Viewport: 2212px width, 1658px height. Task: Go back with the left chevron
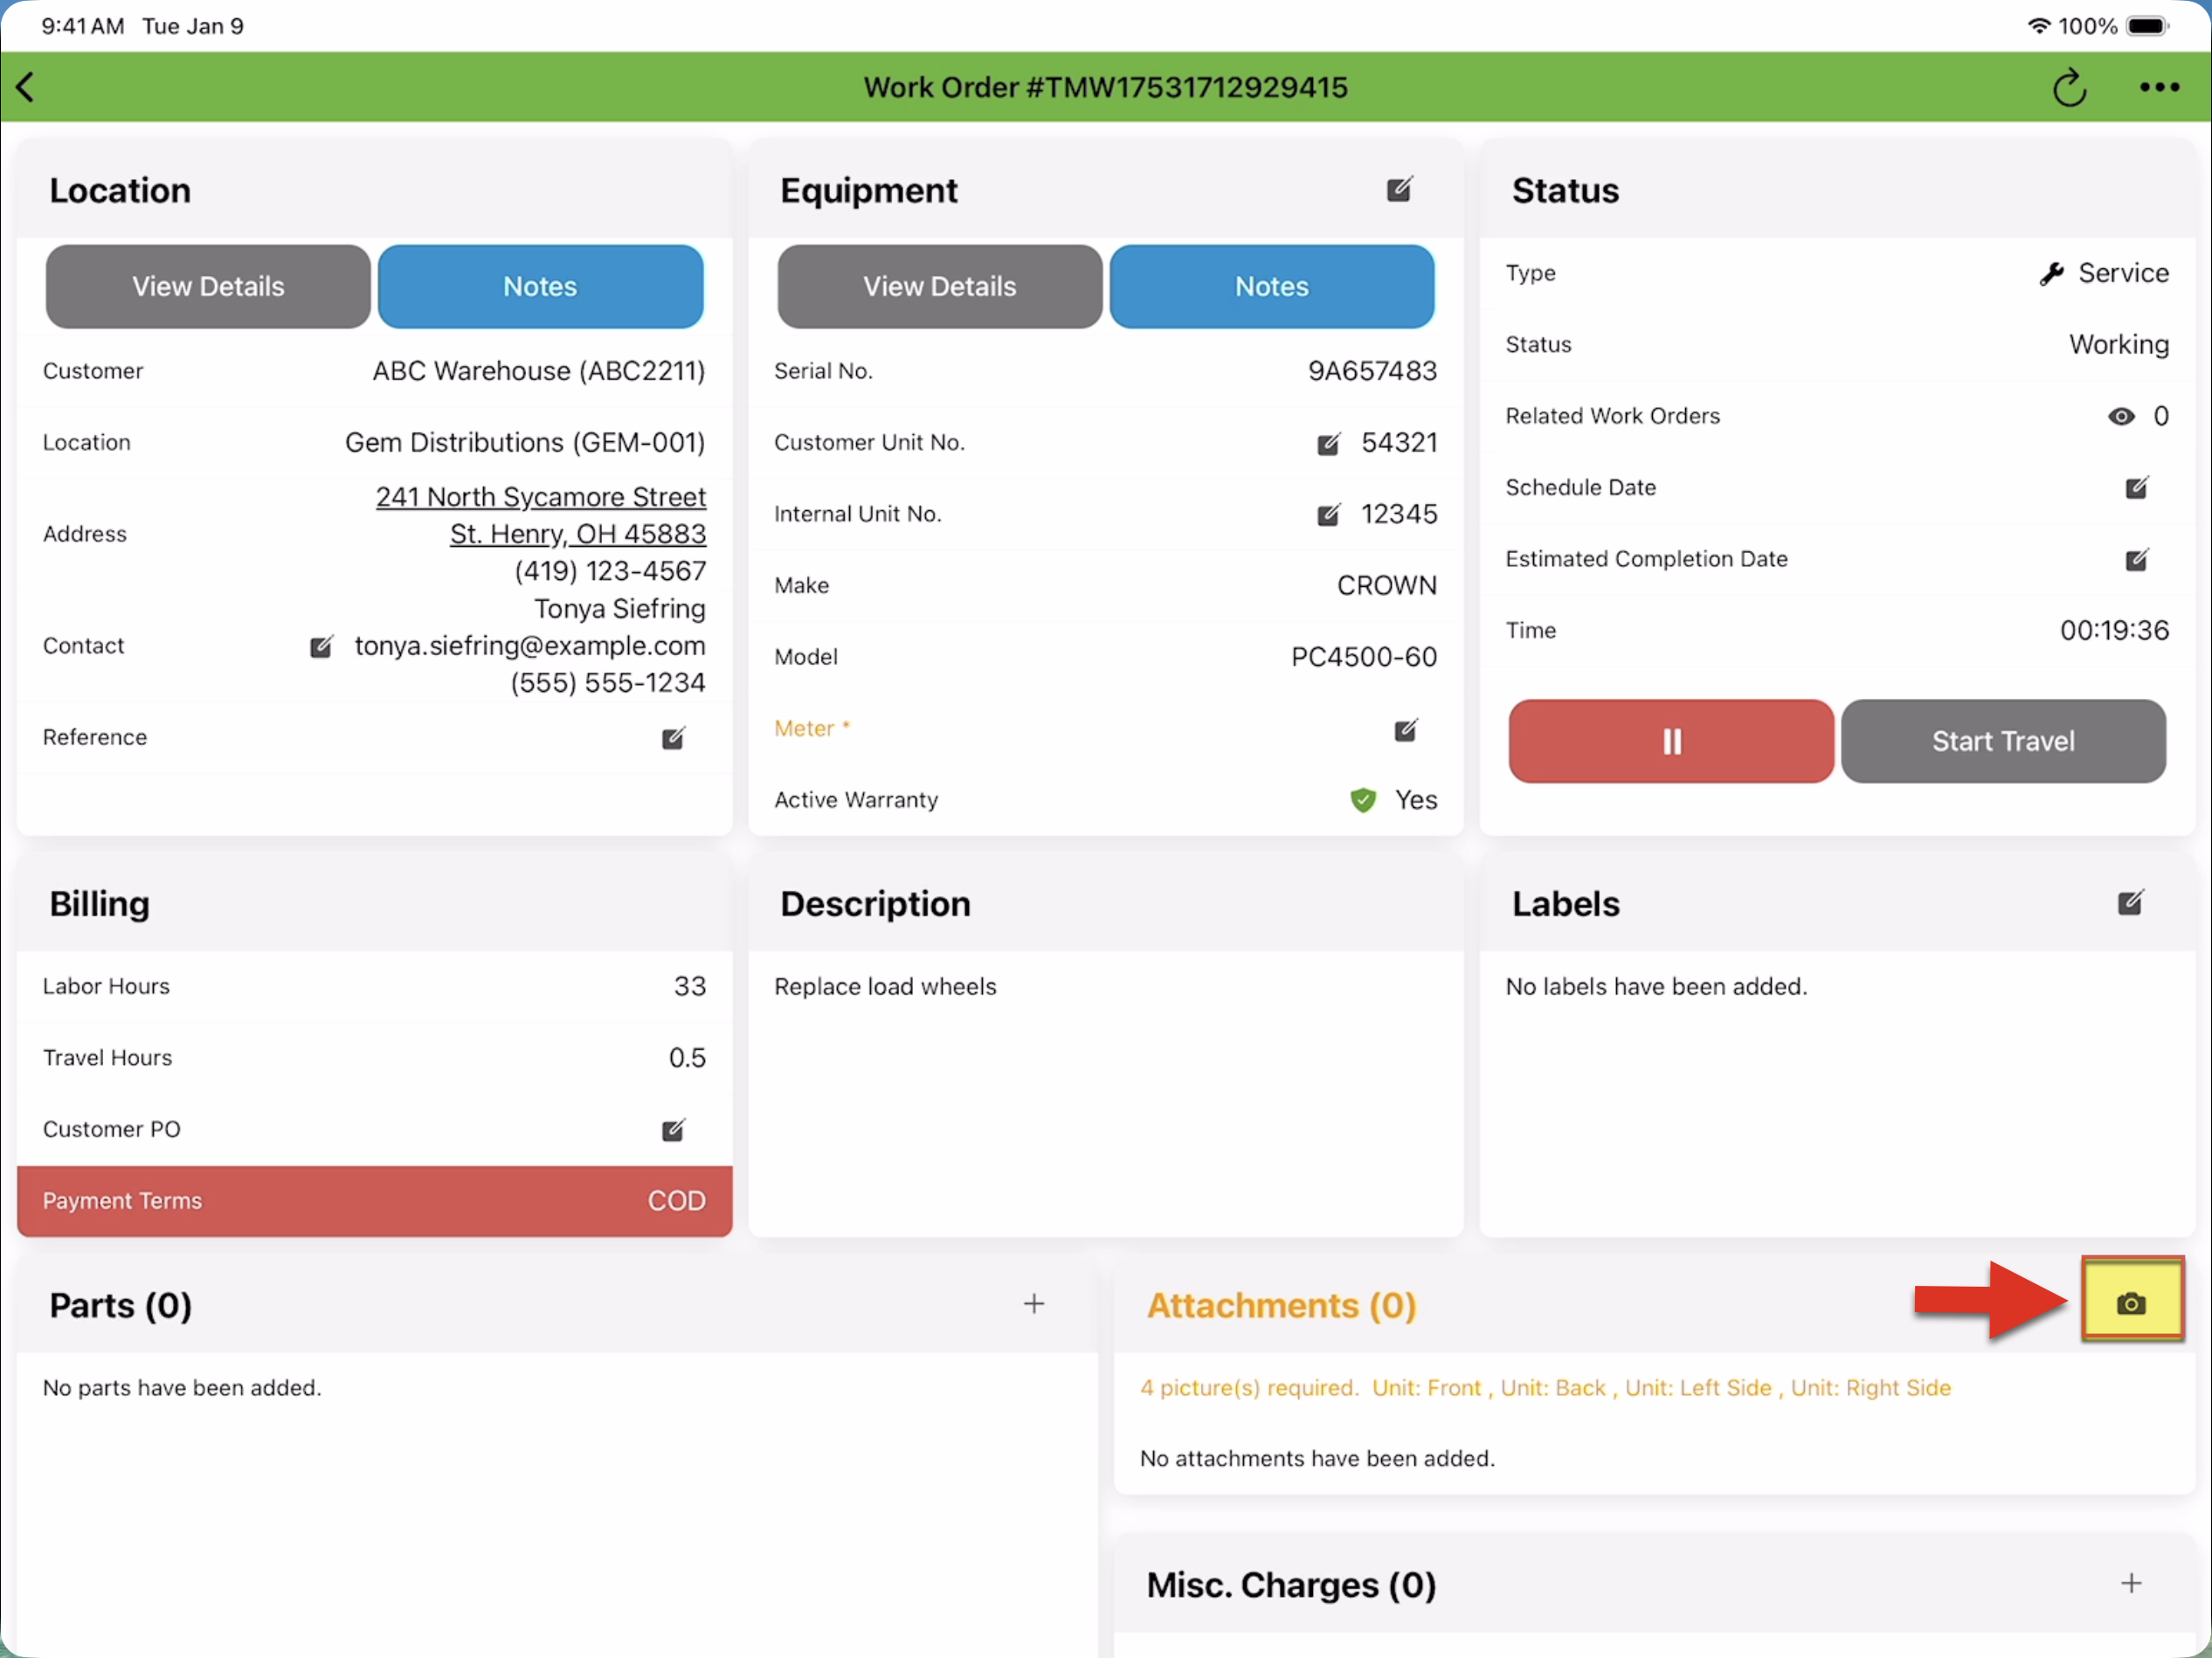27,88
